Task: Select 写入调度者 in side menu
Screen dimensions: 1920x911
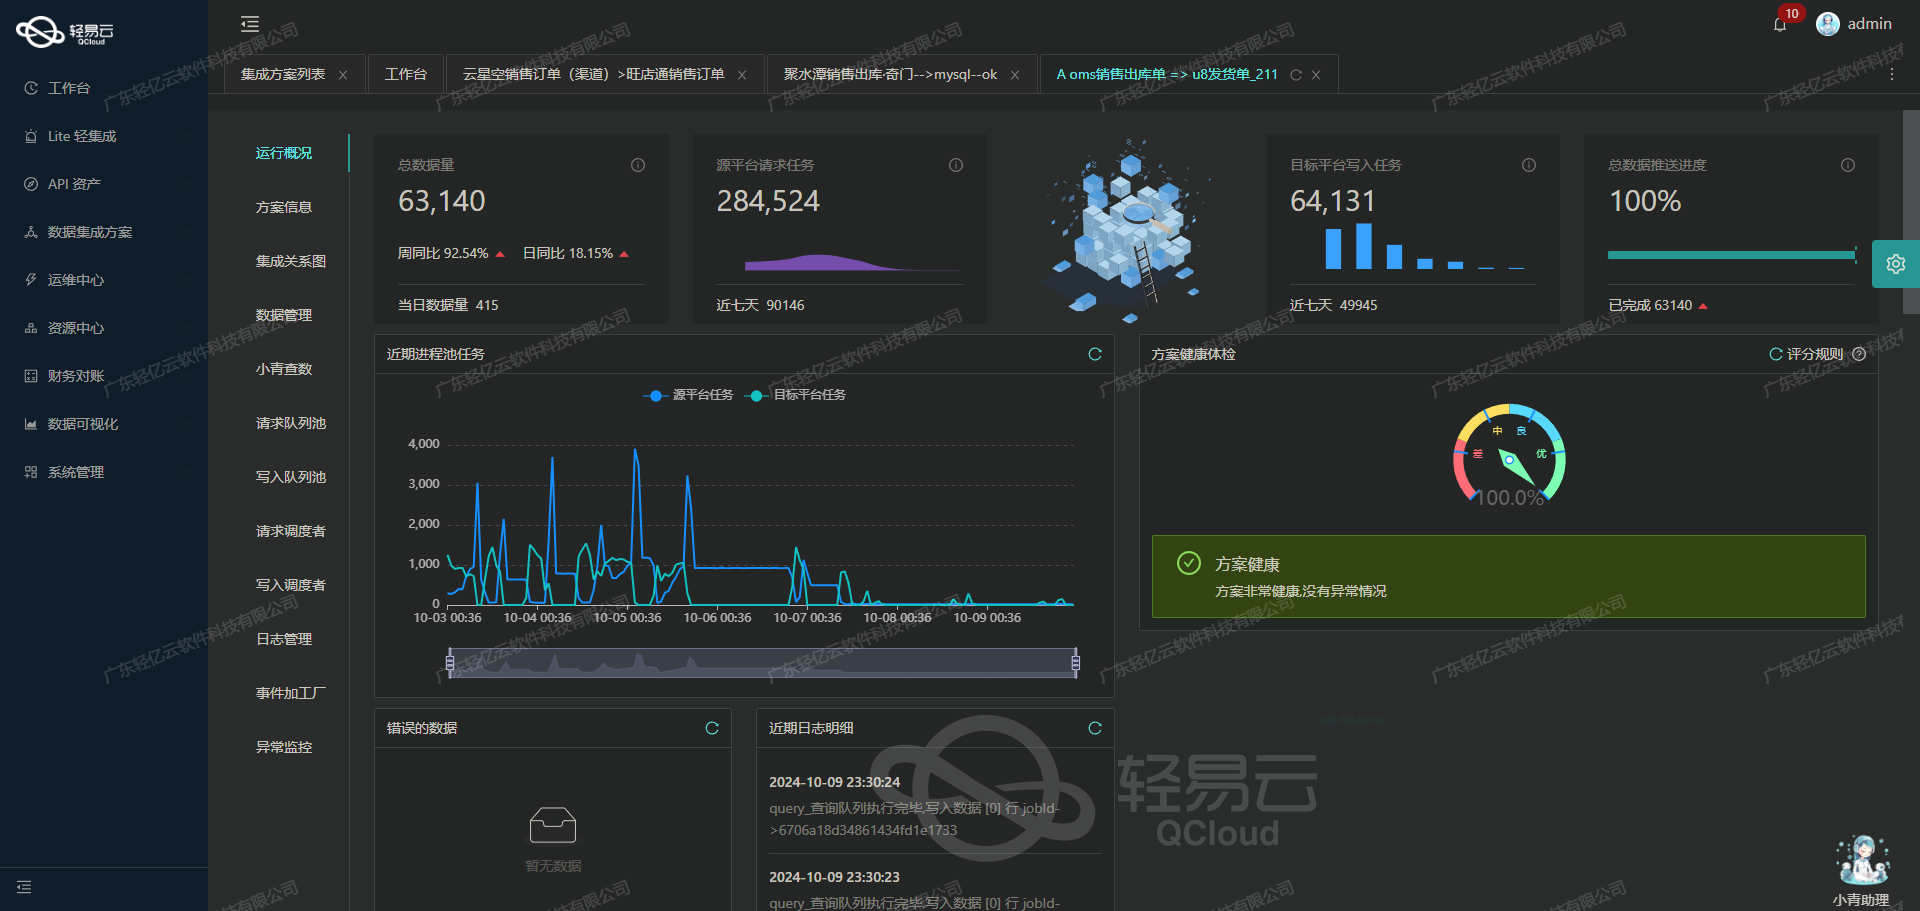Action: [x=290, y=585]
